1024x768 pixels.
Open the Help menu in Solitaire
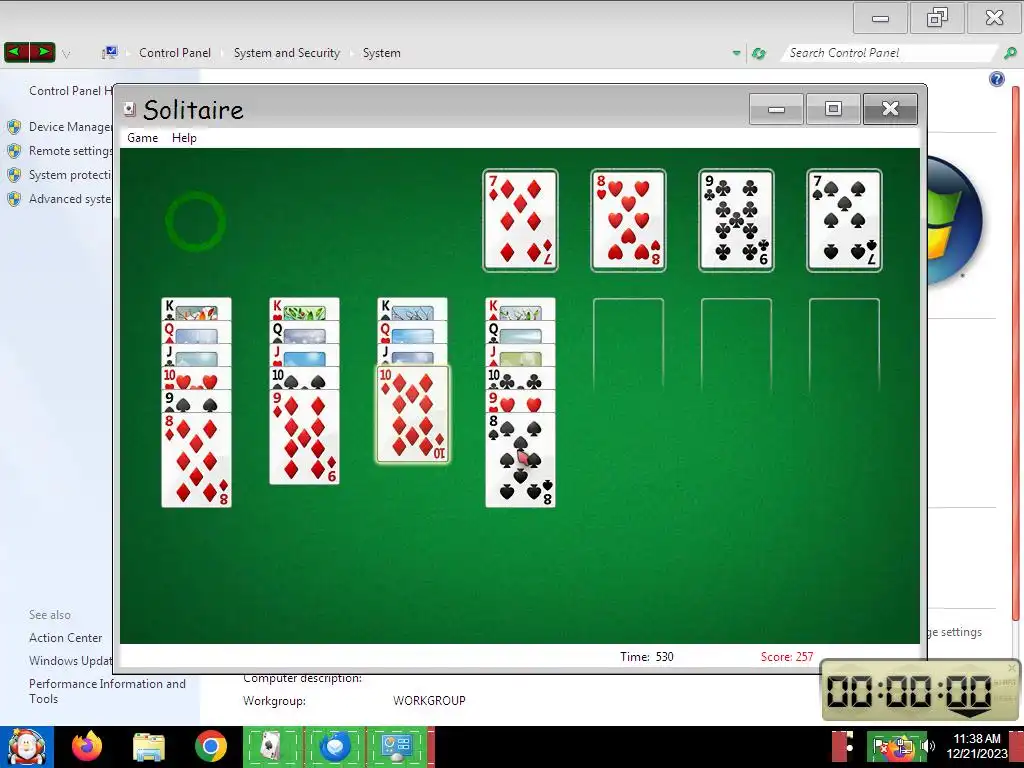[184, 138]
